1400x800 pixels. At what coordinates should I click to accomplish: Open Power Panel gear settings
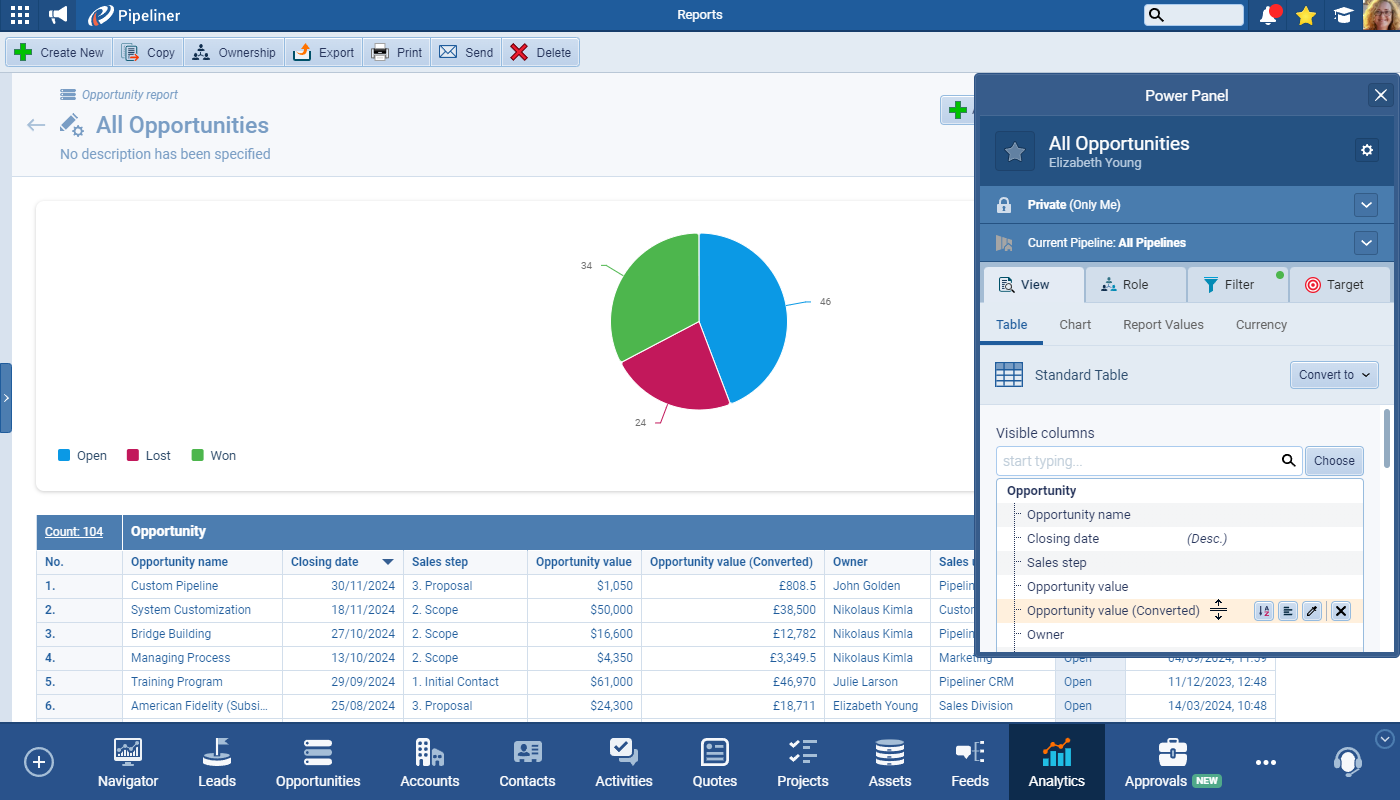1367,150
